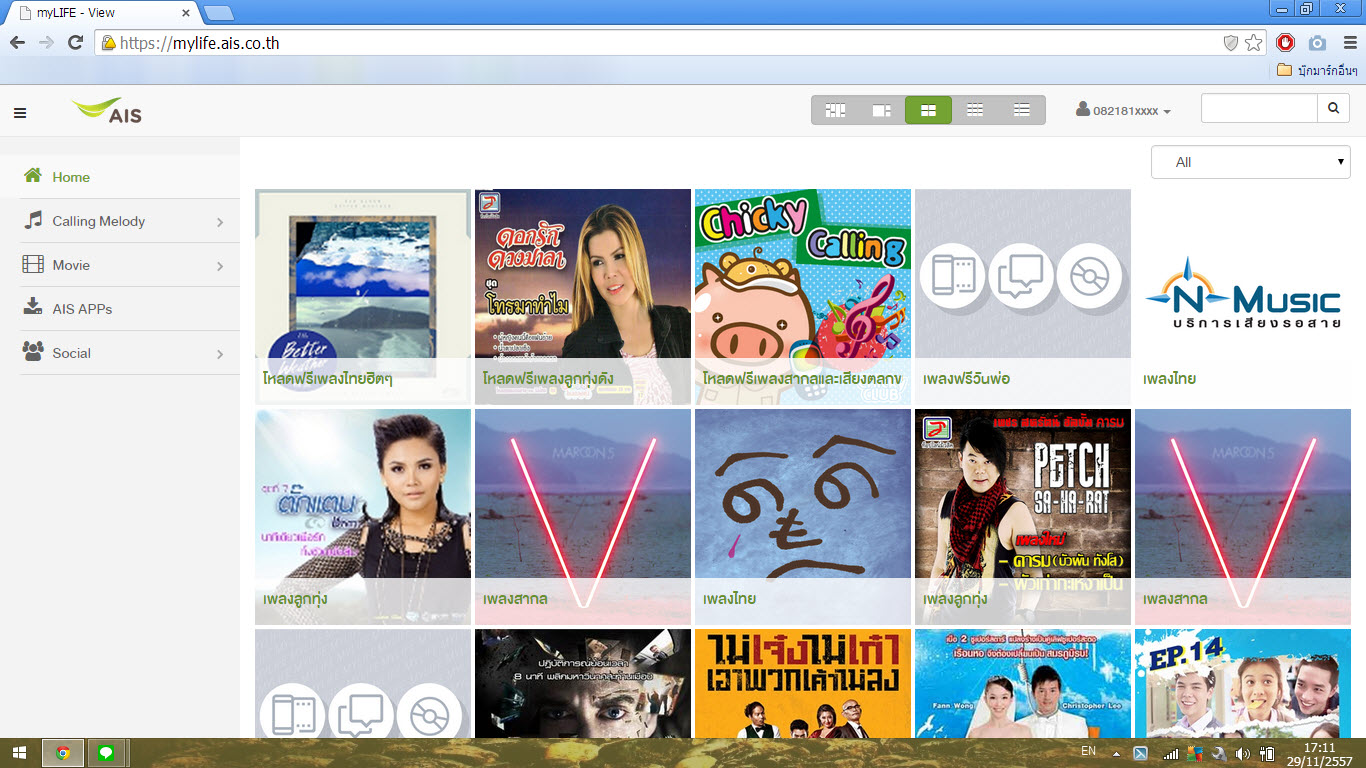Click the magnifier search button
This screenshot has height=768, width=1366.
1333,109
